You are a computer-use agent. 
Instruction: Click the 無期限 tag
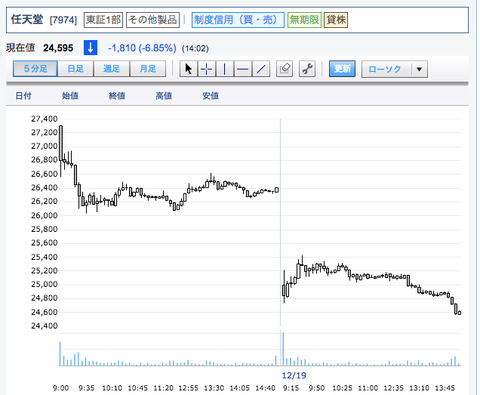point(304,20)
